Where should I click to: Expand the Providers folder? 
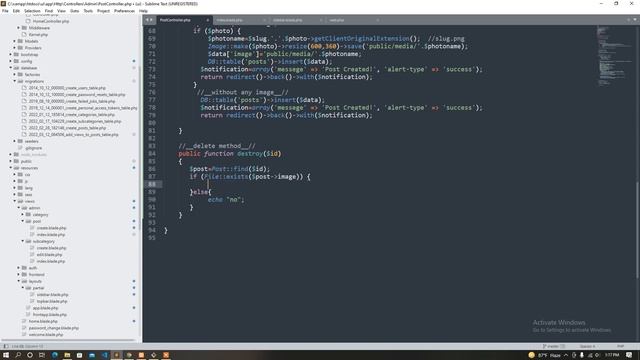point(14,48)
